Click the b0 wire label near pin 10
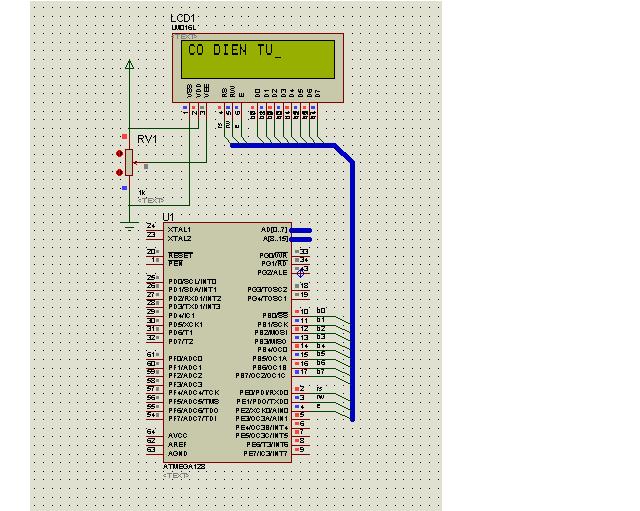 [321, 311]
